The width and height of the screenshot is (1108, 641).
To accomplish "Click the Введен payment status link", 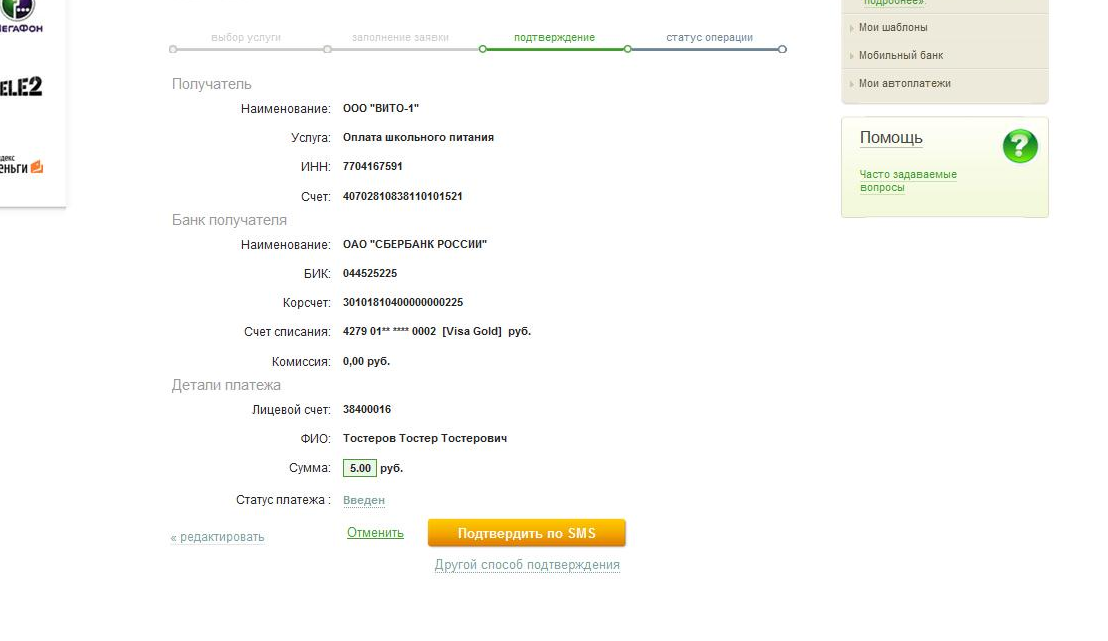I will pos(364,500).
